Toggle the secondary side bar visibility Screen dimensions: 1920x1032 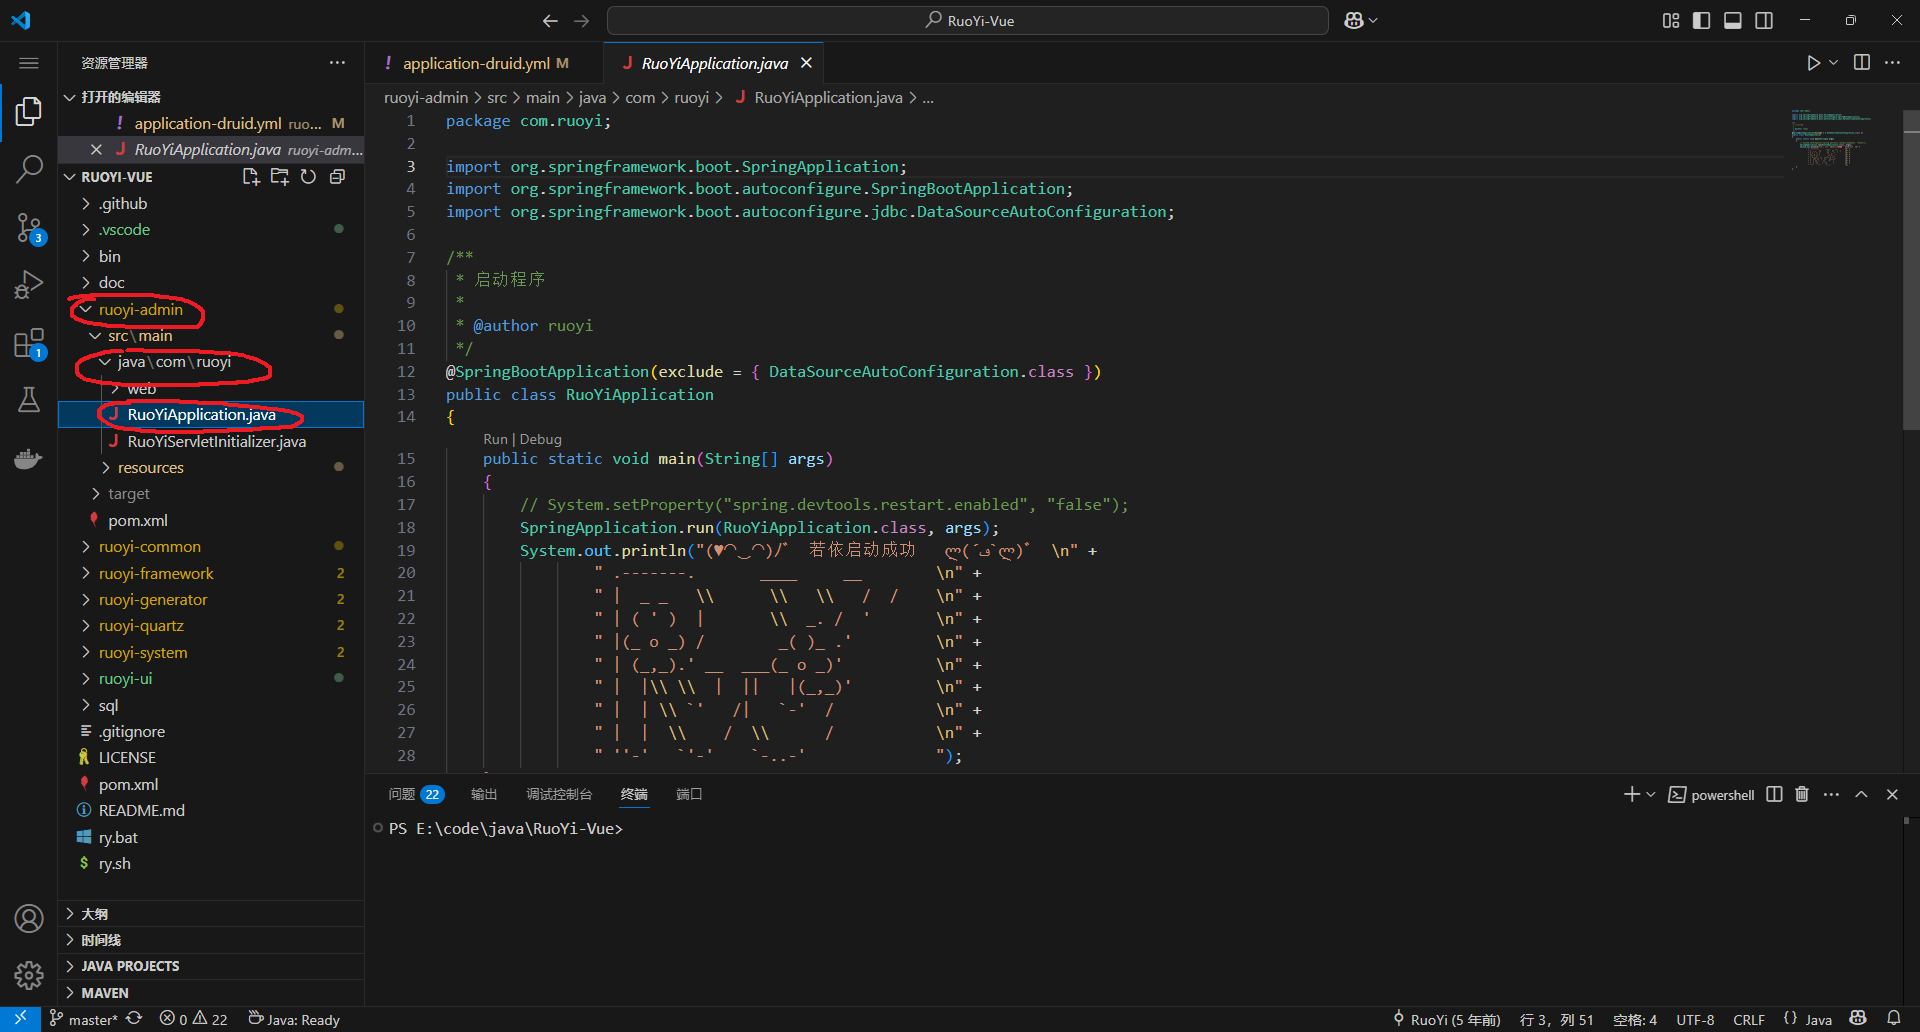pos(1764,21)
